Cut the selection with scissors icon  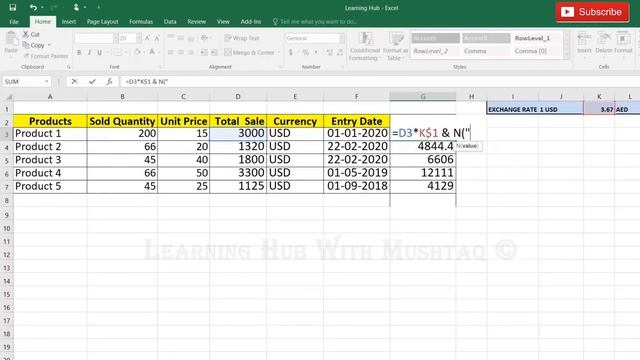point(31,34)
